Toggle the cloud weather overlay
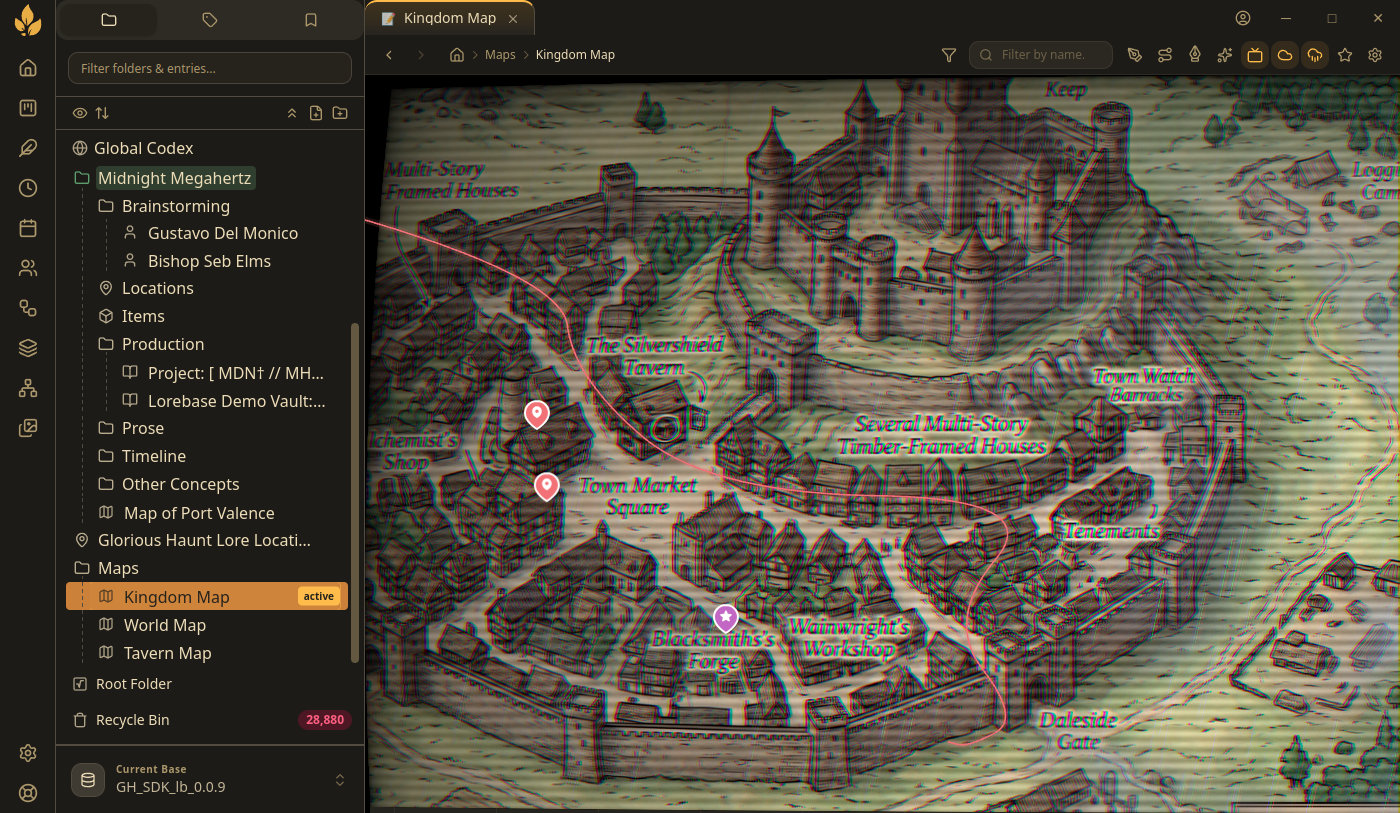The image size is (1400, 813). point(1285,55)
